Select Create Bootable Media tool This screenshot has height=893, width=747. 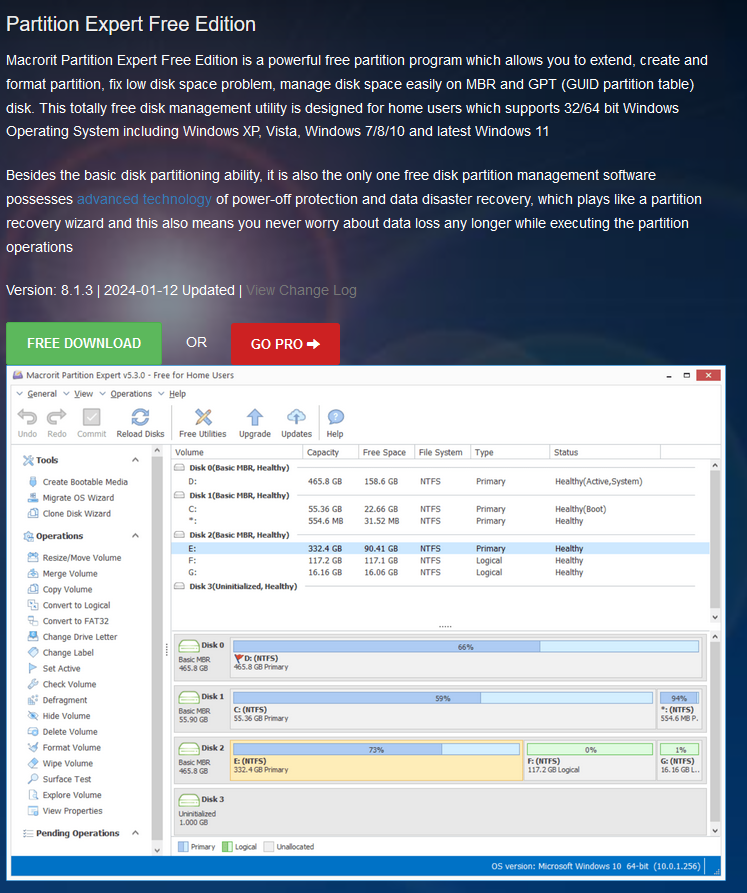click(78, 482)
